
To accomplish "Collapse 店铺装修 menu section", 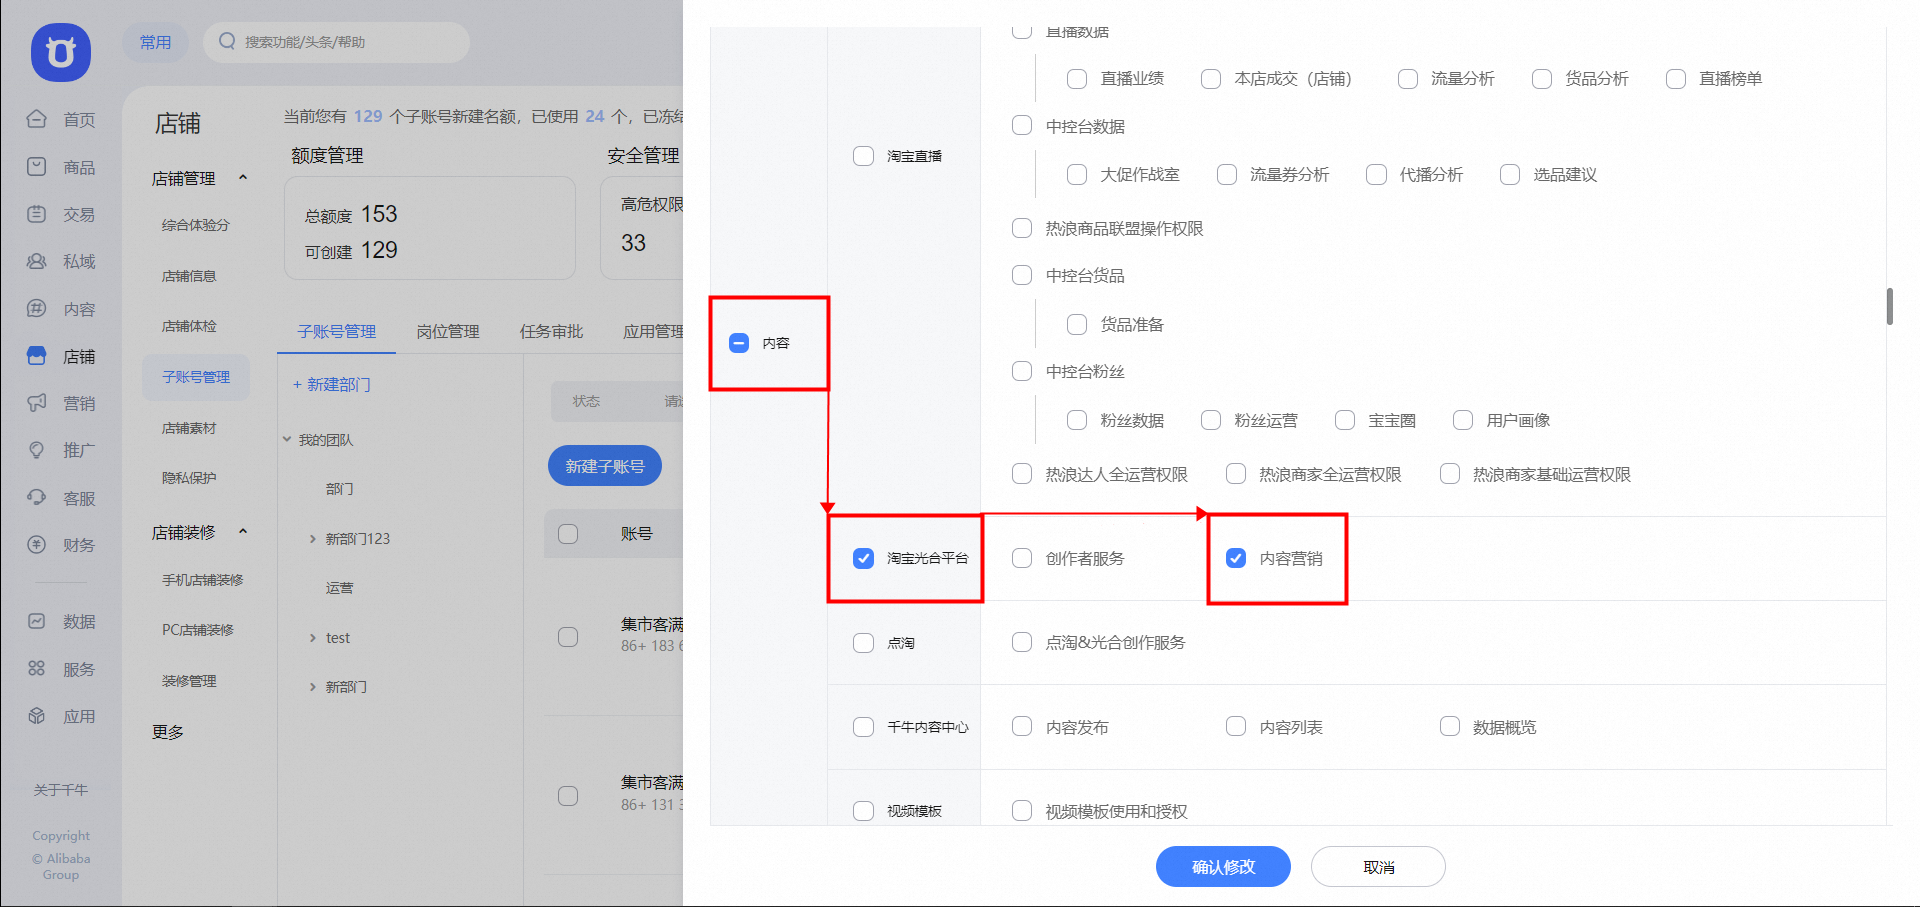I will pos(243,532).
